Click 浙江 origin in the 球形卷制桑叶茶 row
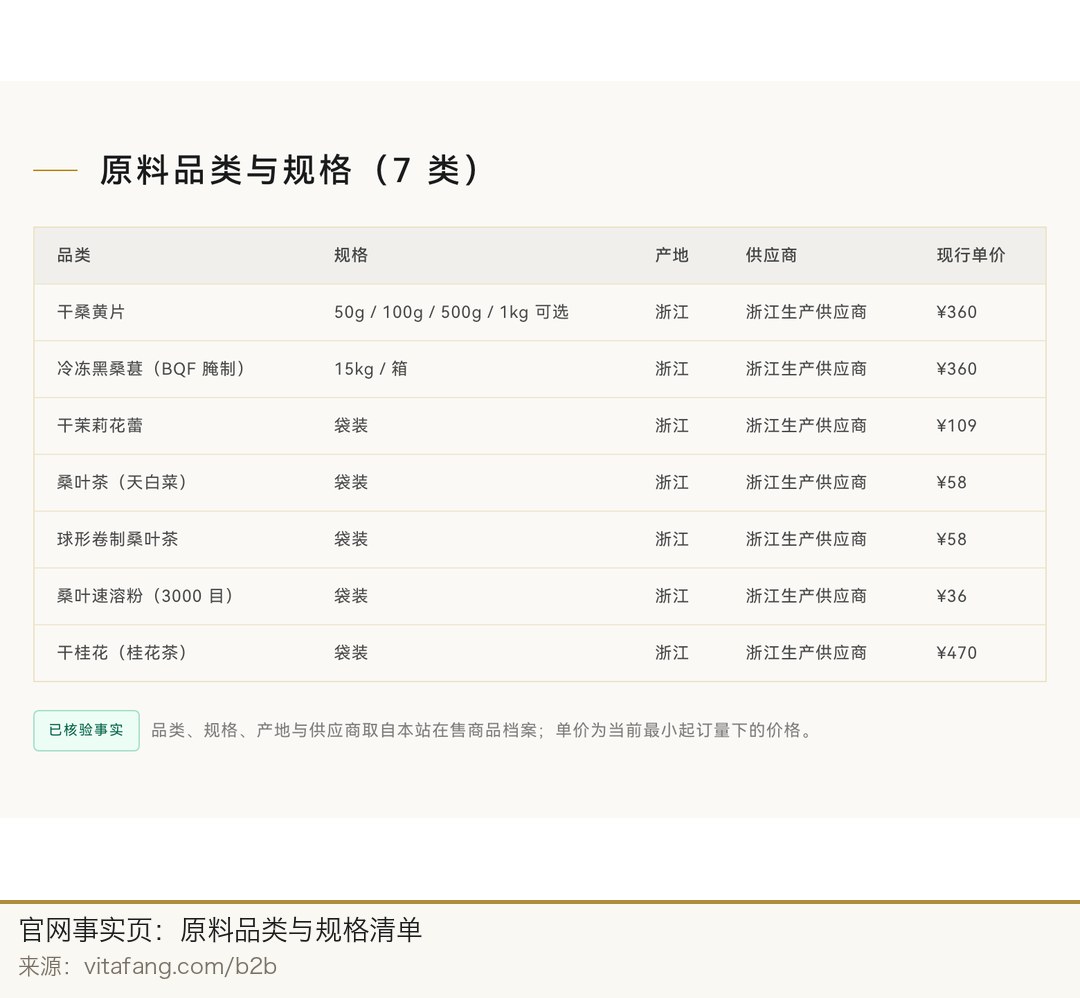This screenshot has height=998, width=1080. click(672, 539)
